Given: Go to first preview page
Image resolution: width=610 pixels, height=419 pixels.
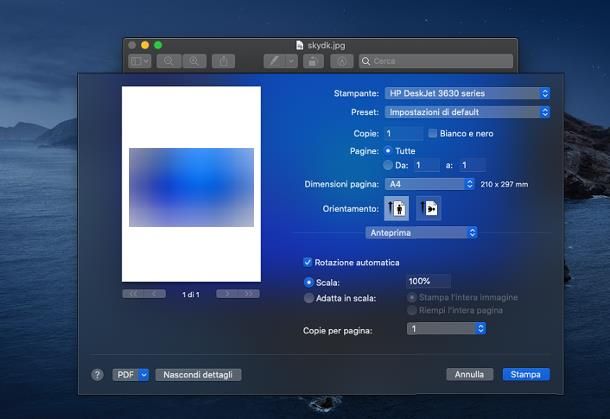Looking at the screenshot, I should coord(132,294).
